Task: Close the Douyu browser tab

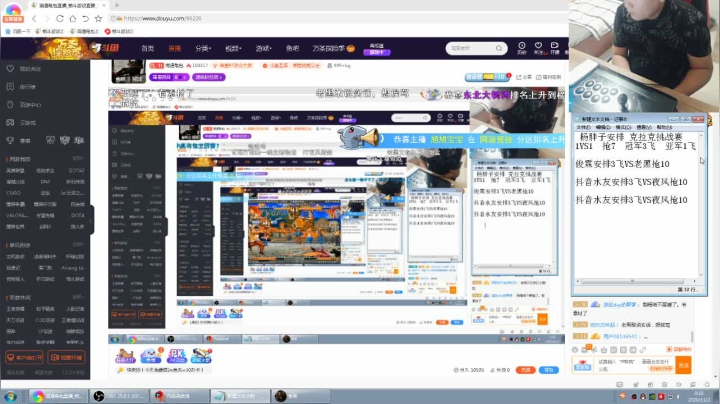Action: coord(104,5)
